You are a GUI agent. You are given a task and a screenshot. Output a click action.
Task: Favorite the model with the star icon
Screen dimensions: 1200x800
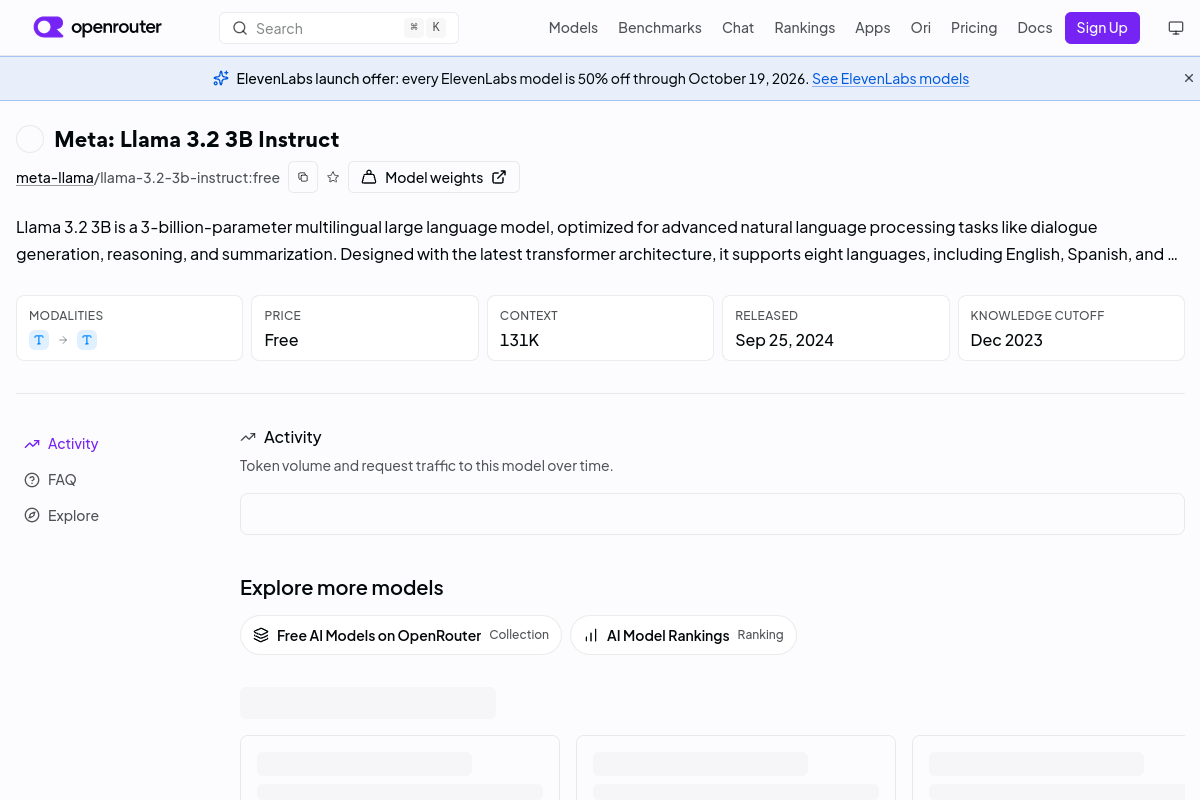coord(333,177)
